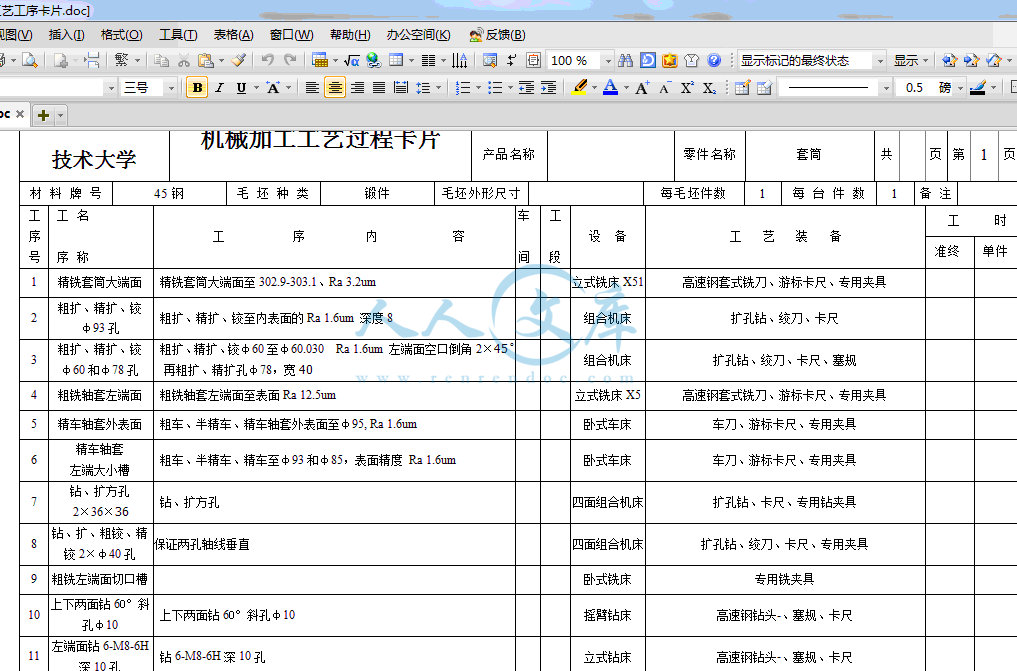This screenshot has height=671, width=1017.
Task: Click the Paste clipboard icon
Action: (206, 60)
